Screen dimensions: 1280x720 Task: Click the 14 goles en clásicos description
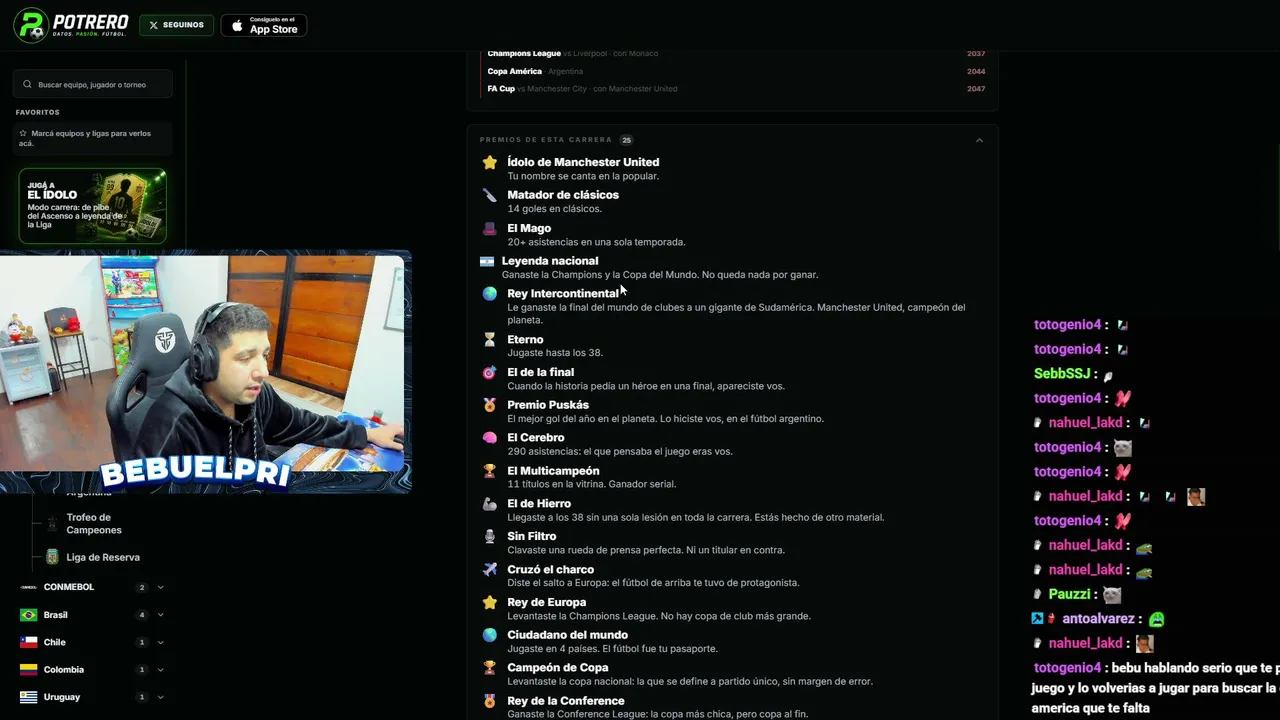click(554, 209)
